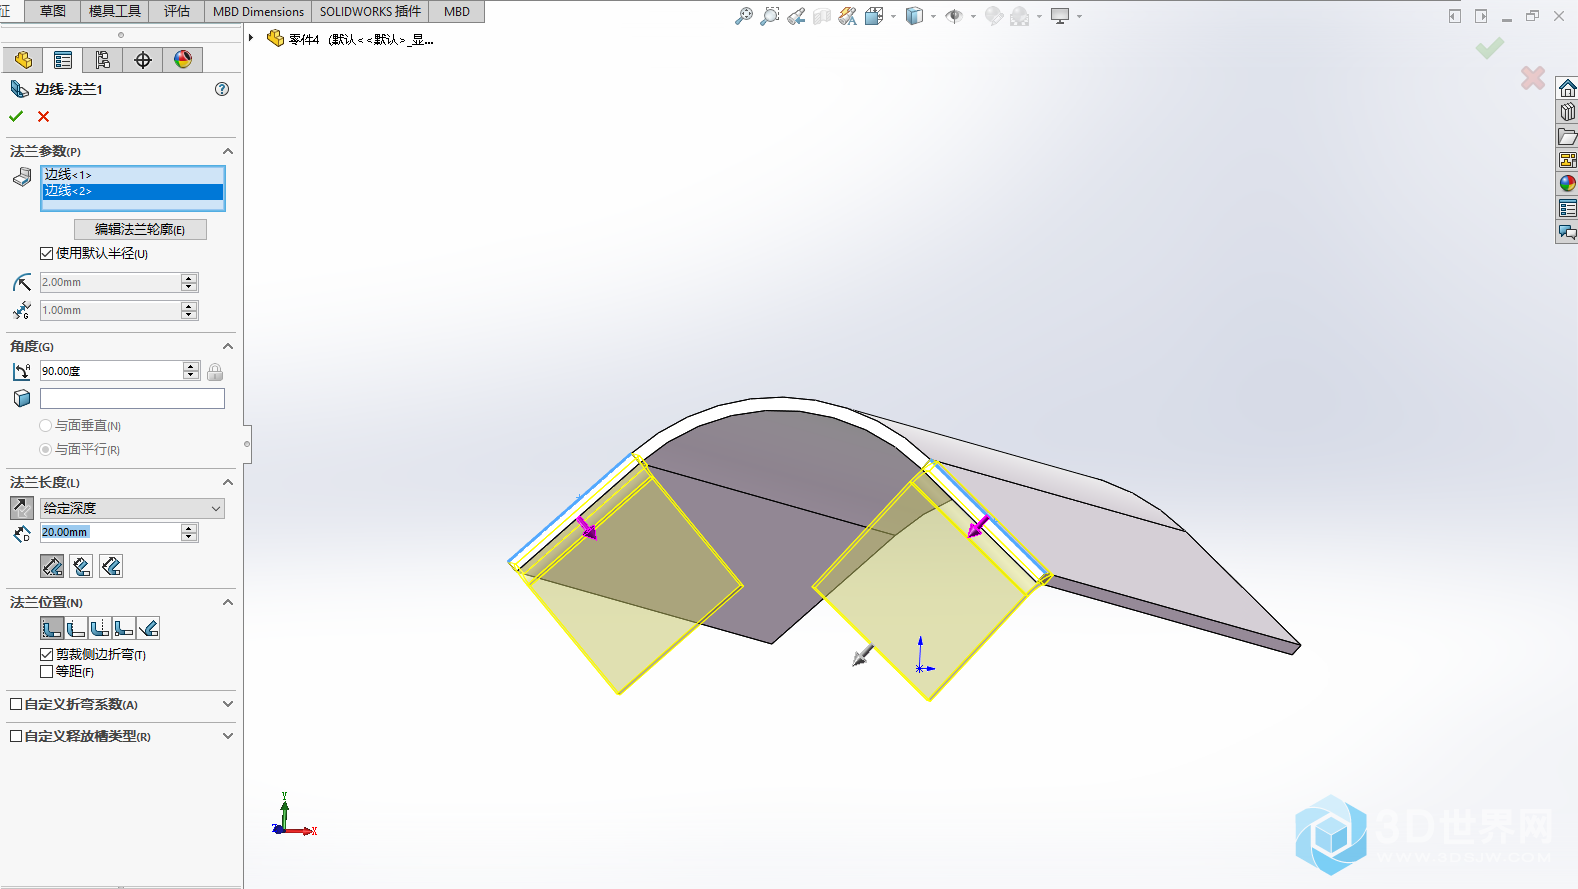Open Appearances color ball in task pane
1578x889 pixels.
coord(1567,184)
